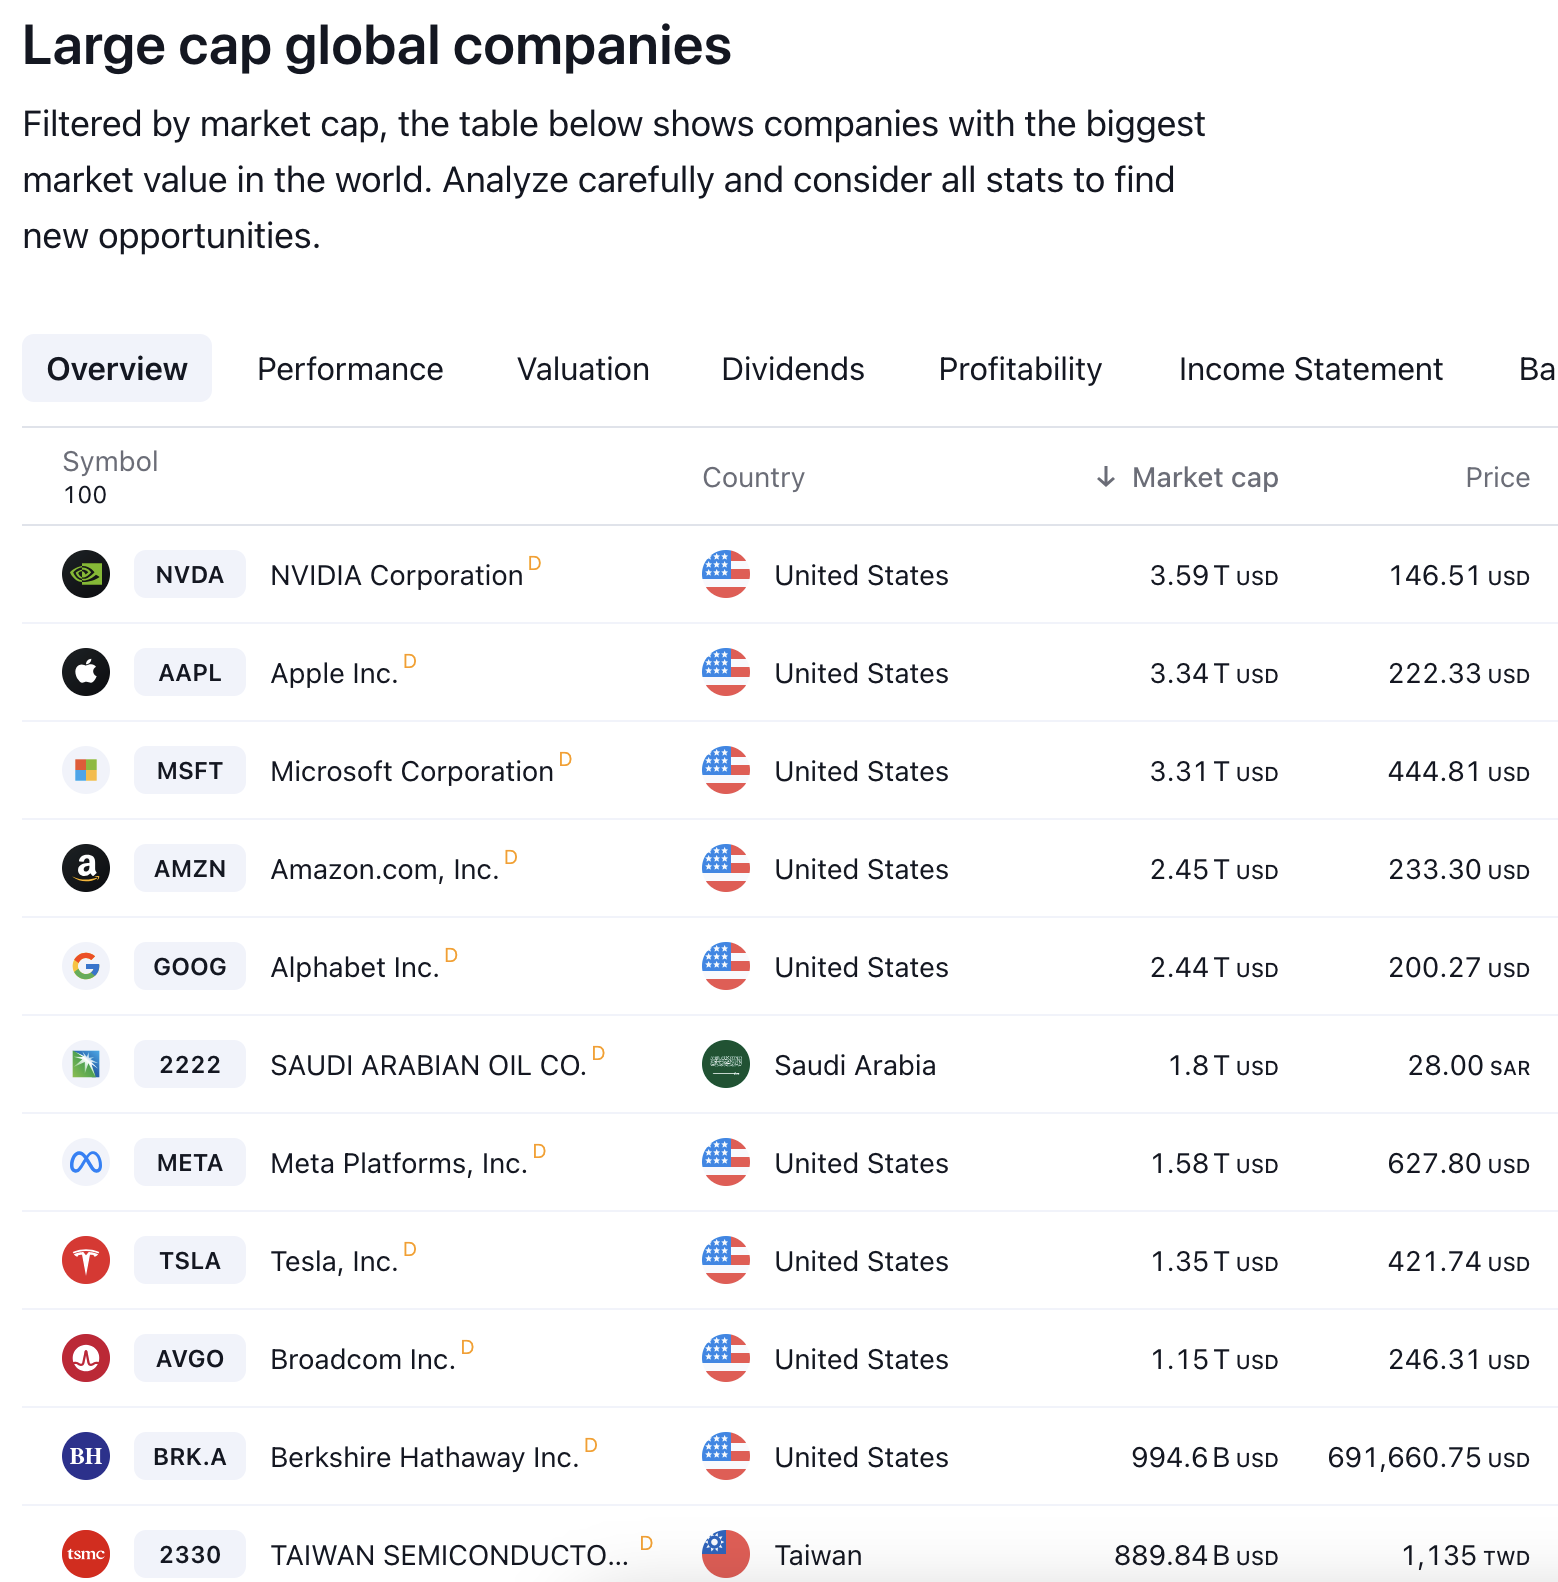Select the Dividends tab
The width and height of the screenshot is (1558, 1582).
(793, 369)
